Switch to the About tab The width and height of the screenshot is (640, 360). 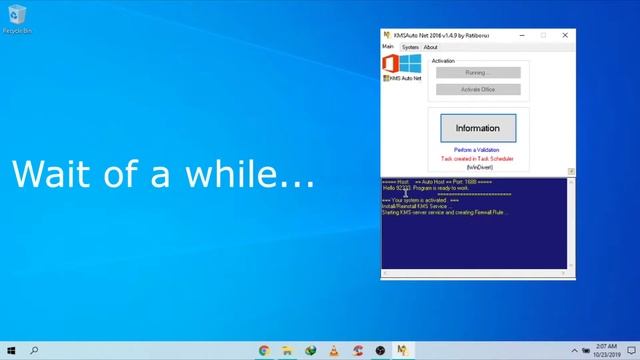(x=430, y=47)
